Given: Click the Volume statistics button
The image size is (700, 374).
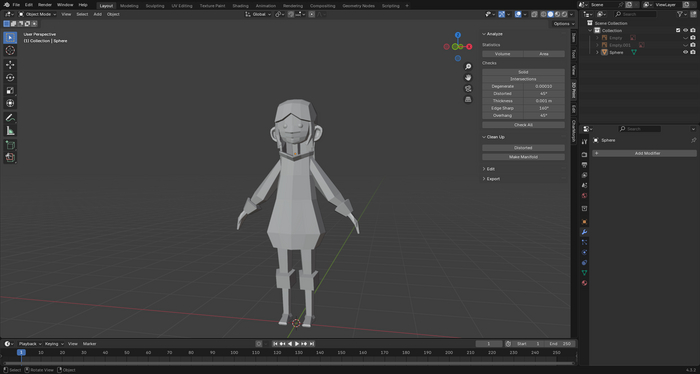Looking at the screenshot, I should pyautogui.click(x=502, y=54).
